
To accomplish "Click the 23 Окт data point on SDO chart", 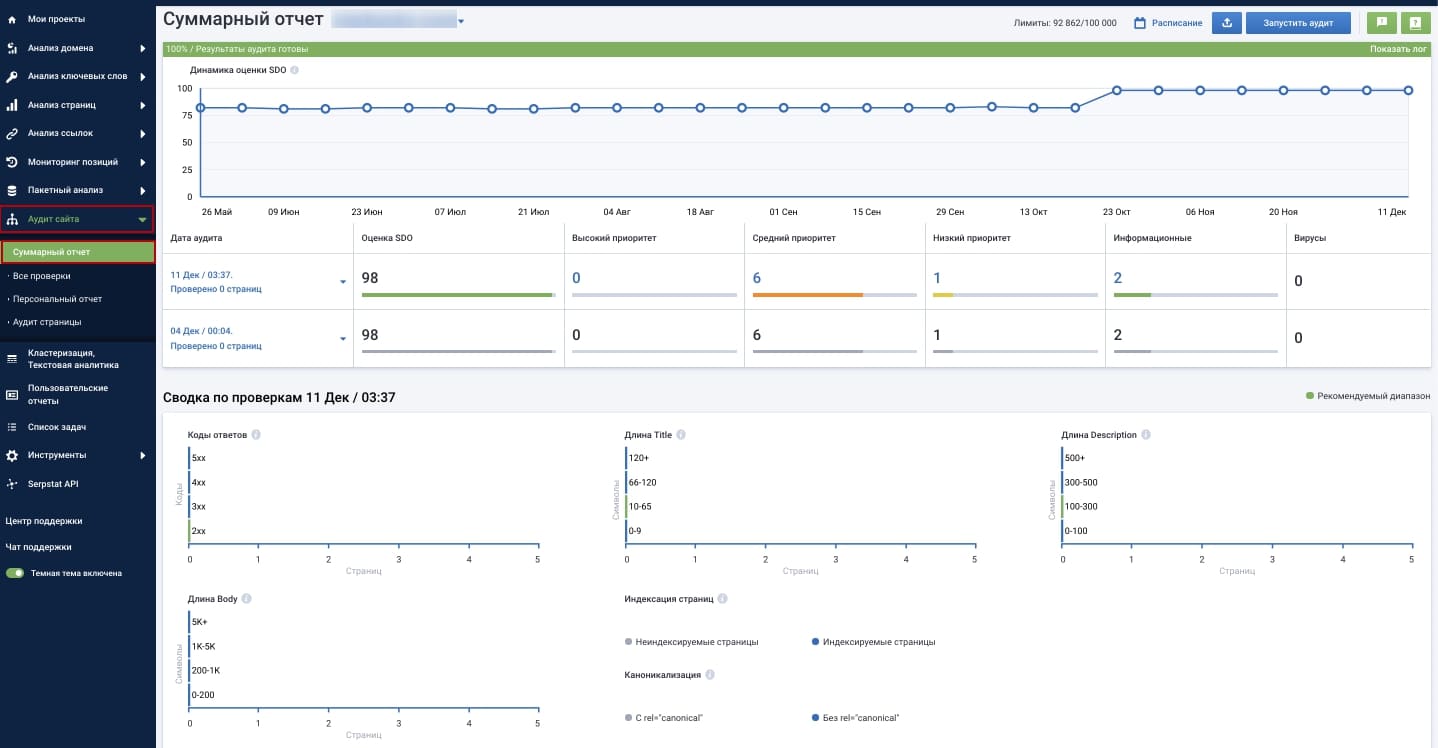I will pos(1116,90).
